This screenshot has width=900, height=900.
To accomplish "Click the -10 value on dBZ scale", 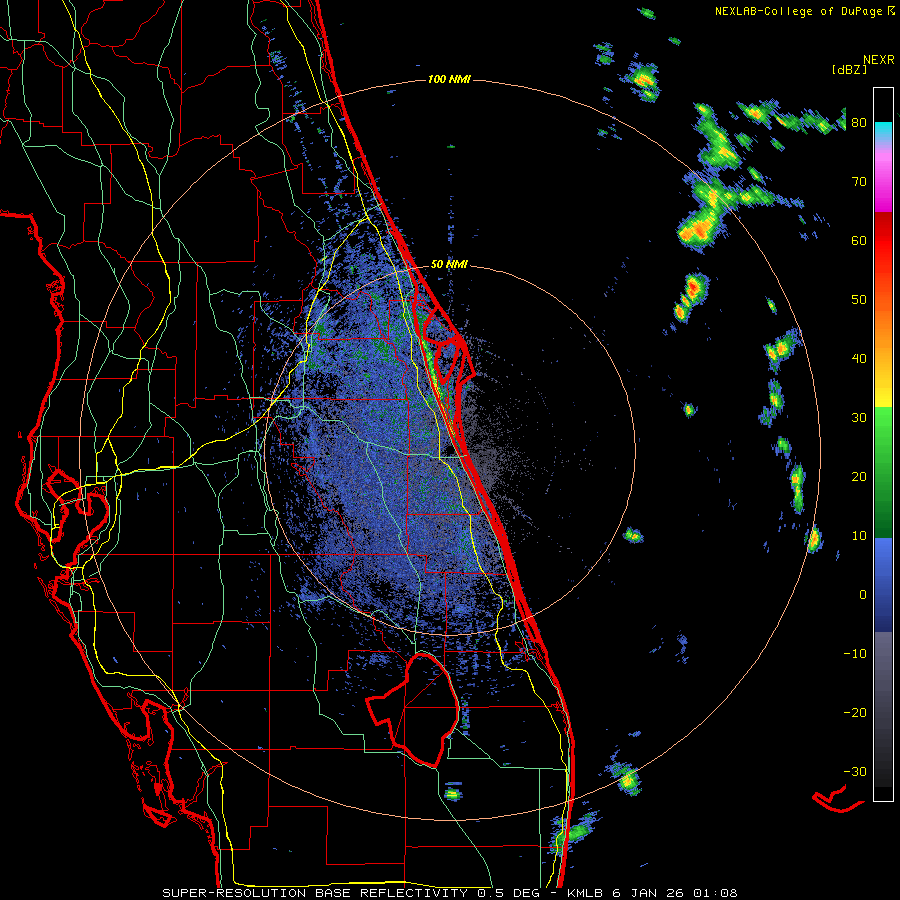I will (x=855, y=654).
